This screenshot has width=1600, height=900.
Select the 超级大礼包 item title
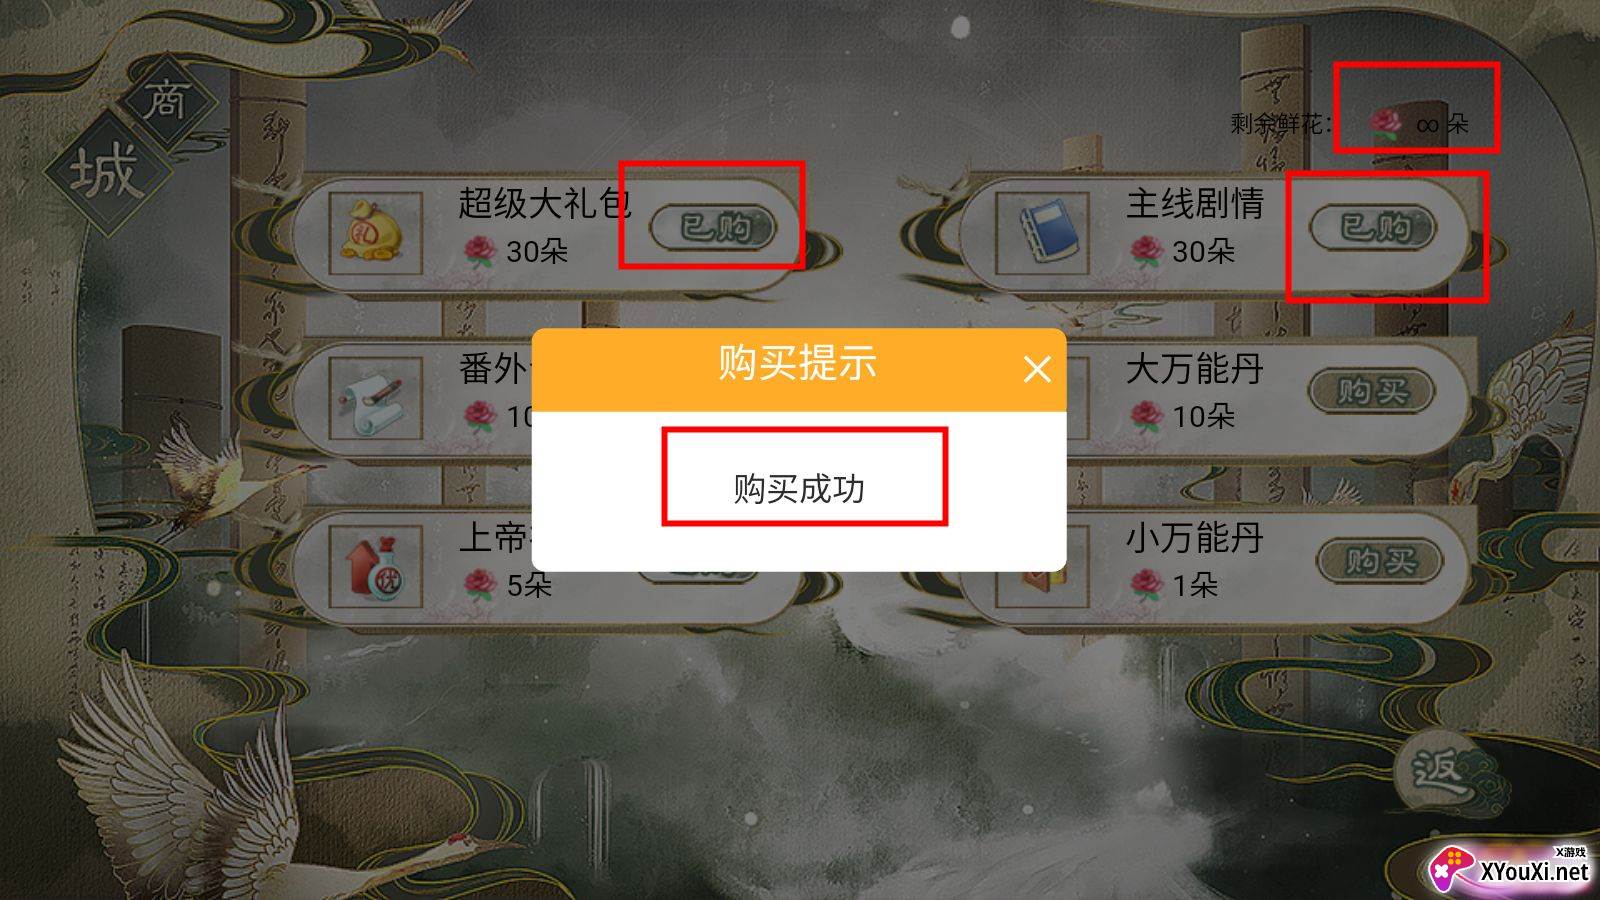tap(545, 203)
